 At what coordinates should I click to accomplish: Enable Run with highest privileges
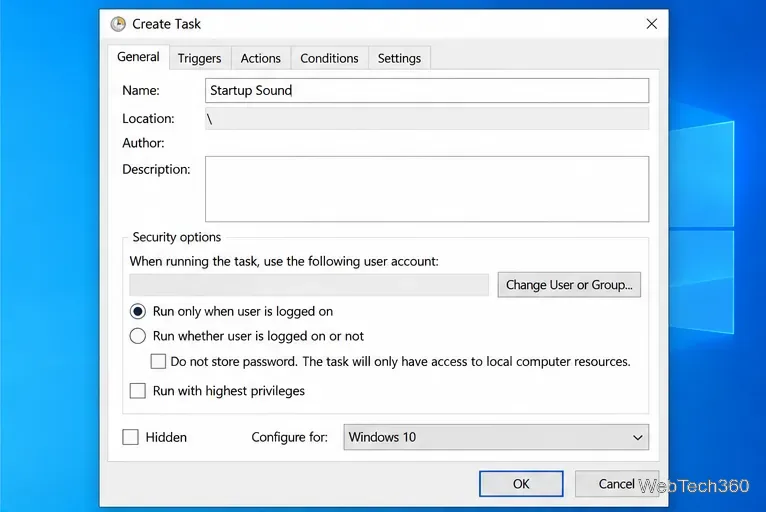[x=138, y=391]
